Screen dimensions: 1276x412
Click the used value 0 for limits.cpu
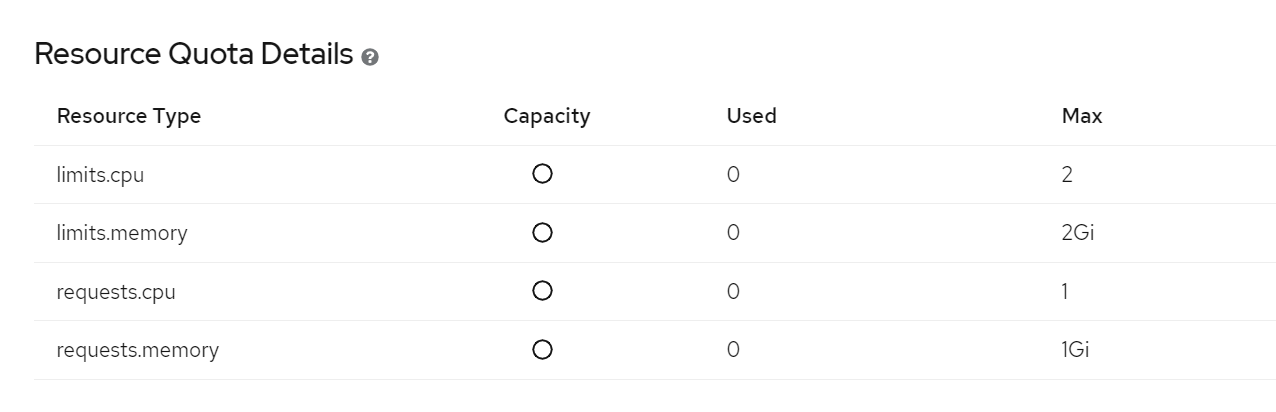pos(733,175)
